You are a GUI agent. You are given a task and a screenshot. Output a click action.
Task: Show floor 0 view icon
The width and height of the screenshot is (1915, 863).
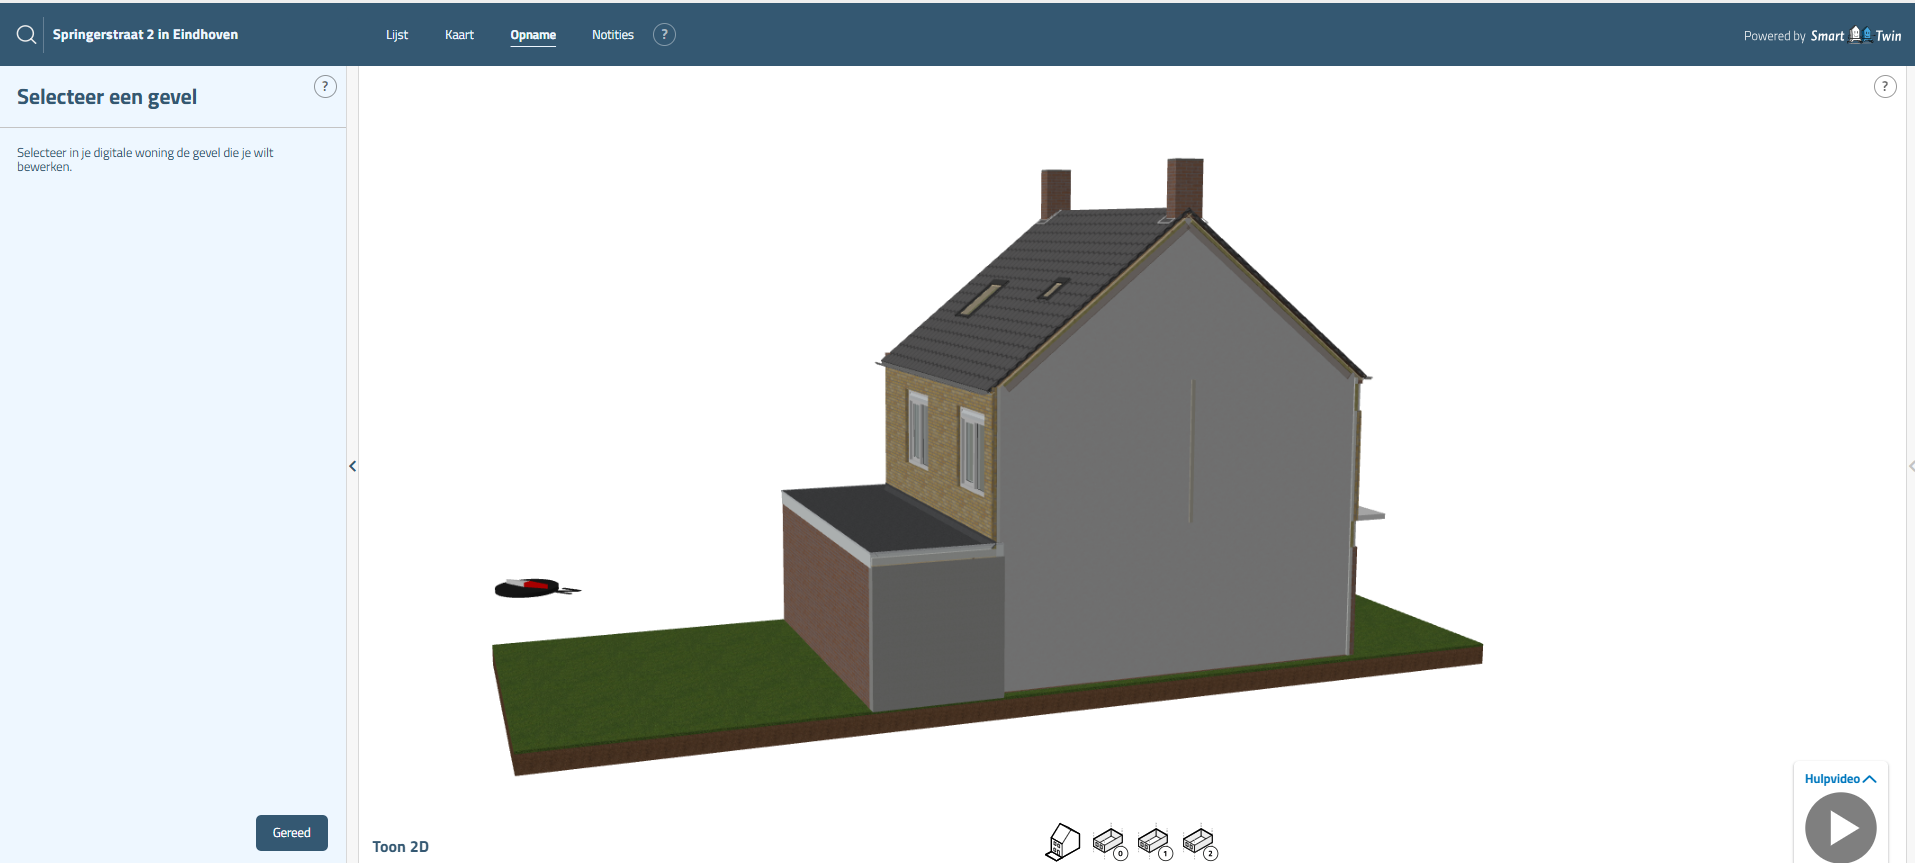[x=1108, y=842]
